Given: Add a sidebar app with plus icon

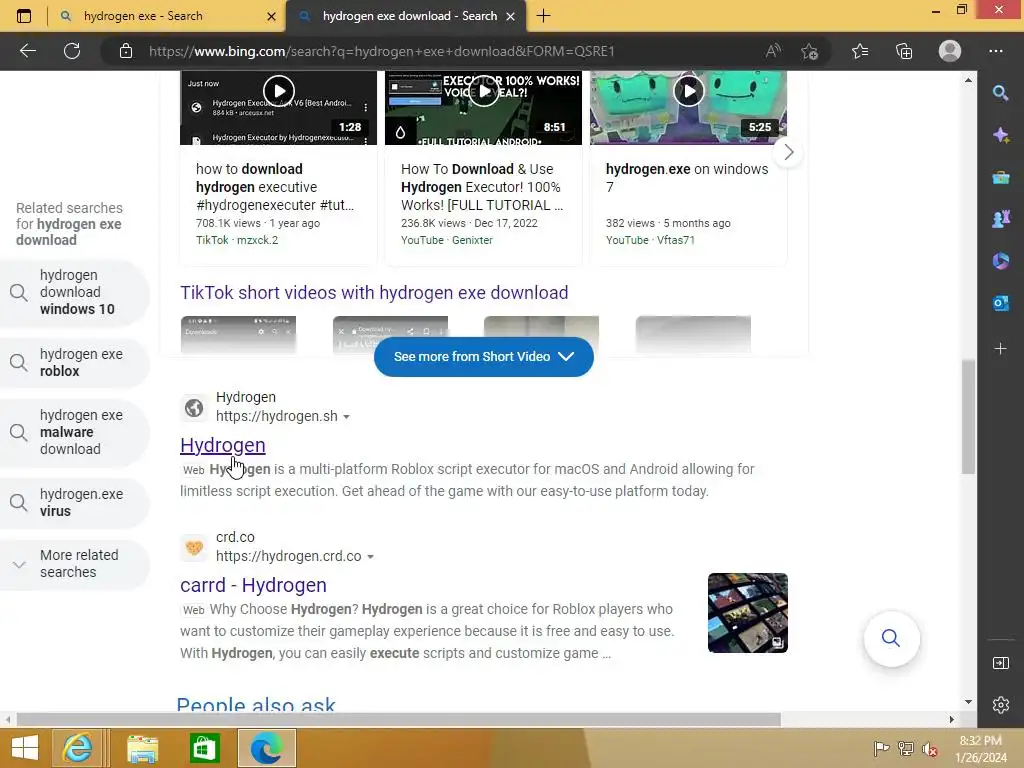Looking at the screenshot, I should coord(1000,349).
